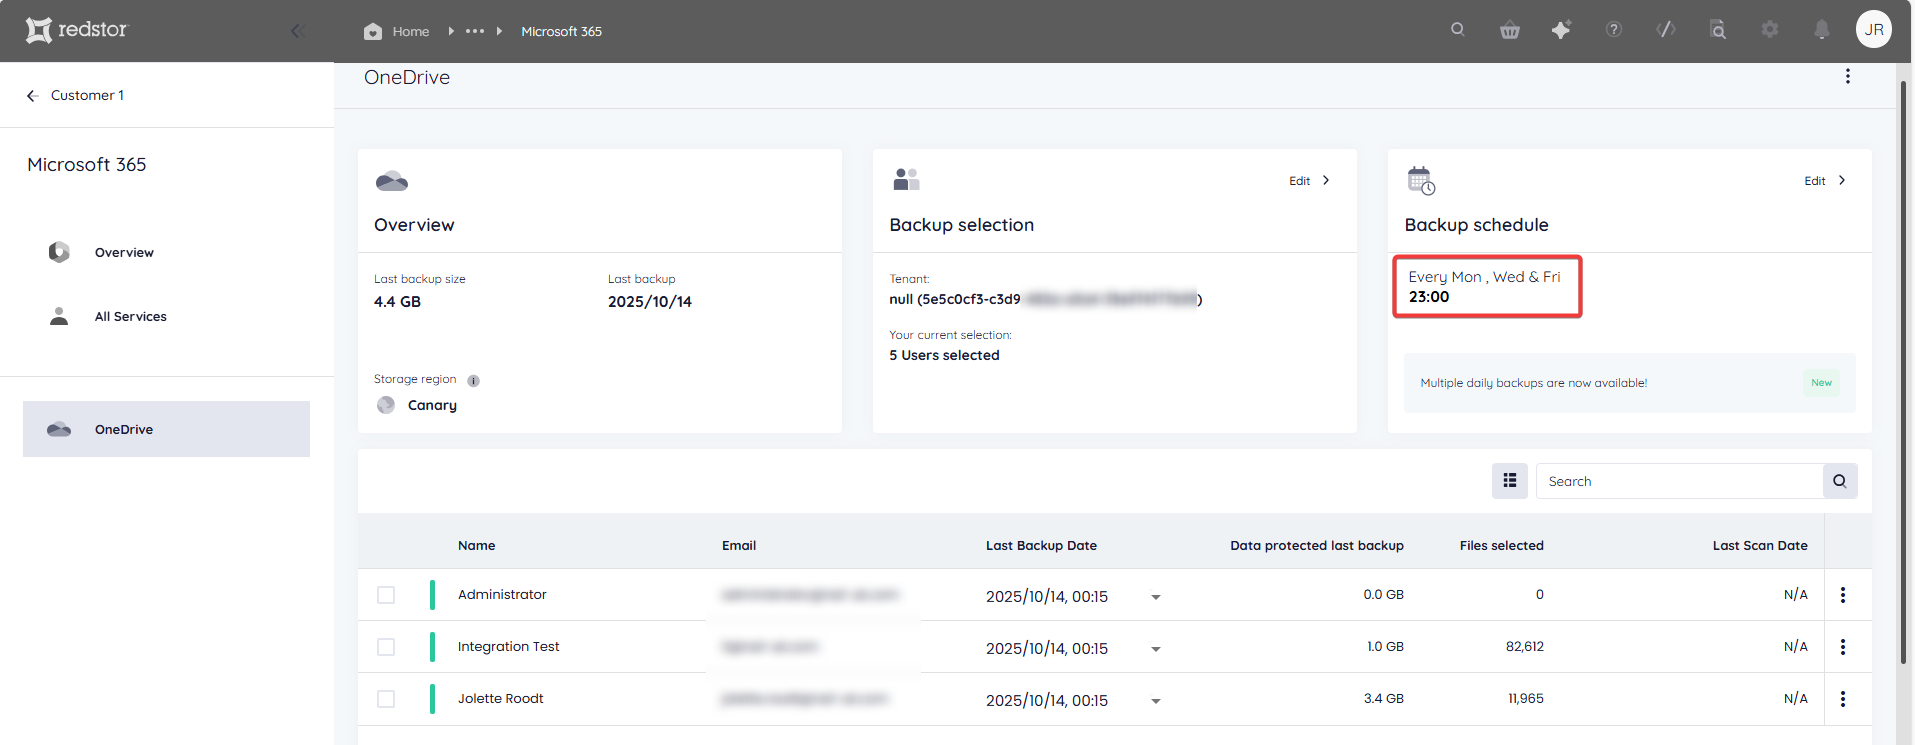Screen dimensions: 1915x745
Task: Expand Administrator last backup date dropdown
Action: click(1156, 597)
